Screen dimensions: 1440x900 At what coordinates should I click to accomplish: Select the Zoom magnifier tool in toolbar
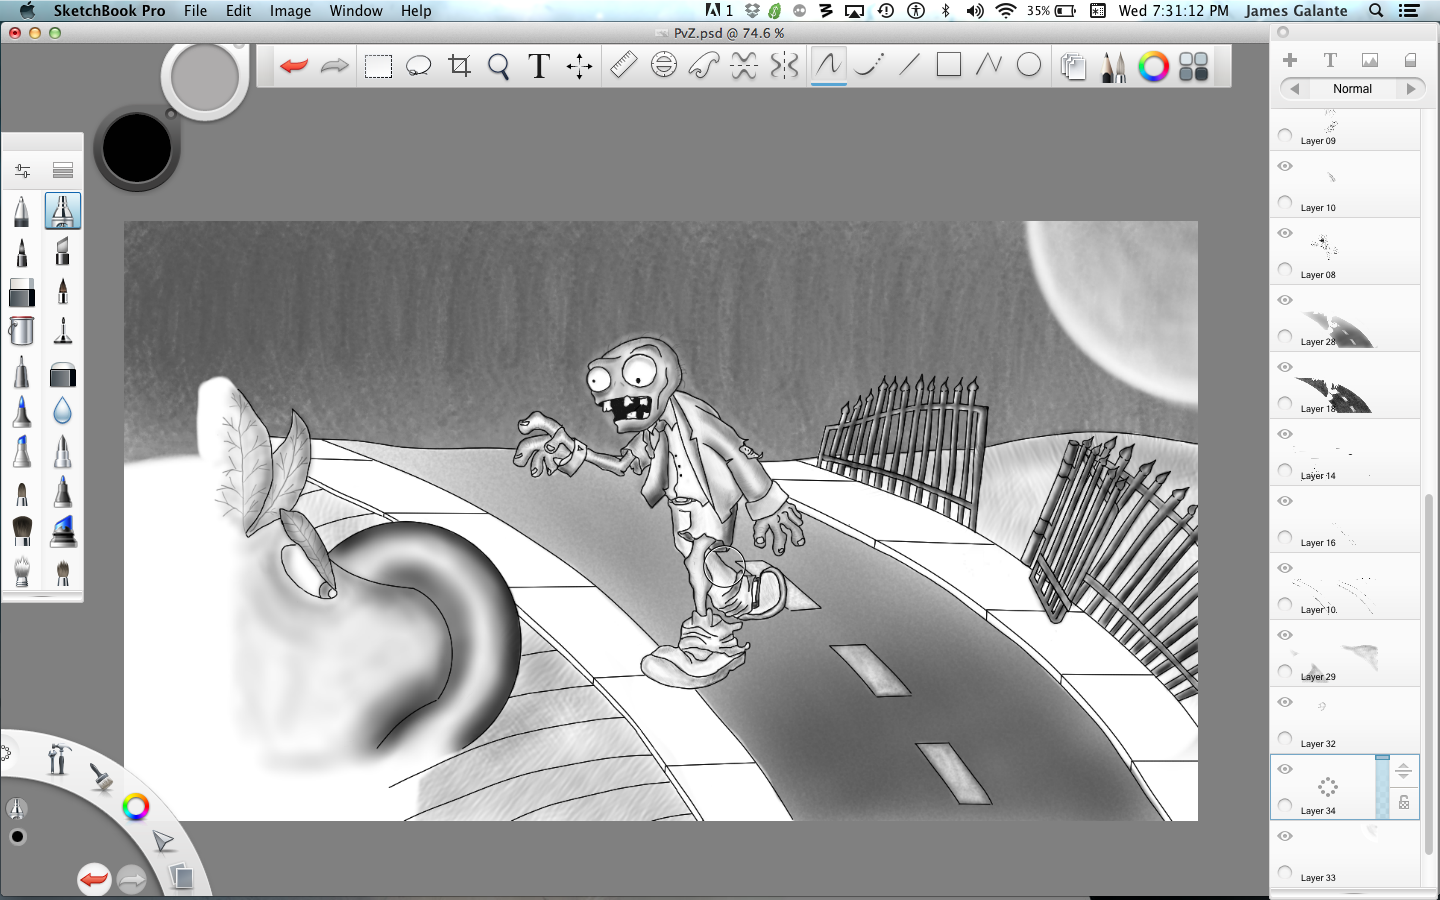click(x=498, y=67)
